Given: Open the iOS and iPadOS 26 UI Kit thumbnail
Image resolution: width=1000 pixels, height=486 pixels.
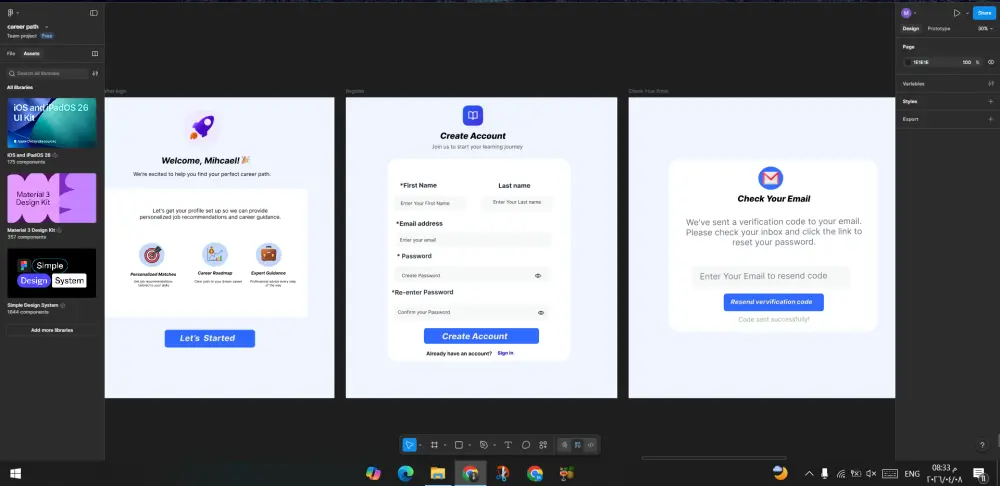Looking at the screenshot, I should 52,123.
